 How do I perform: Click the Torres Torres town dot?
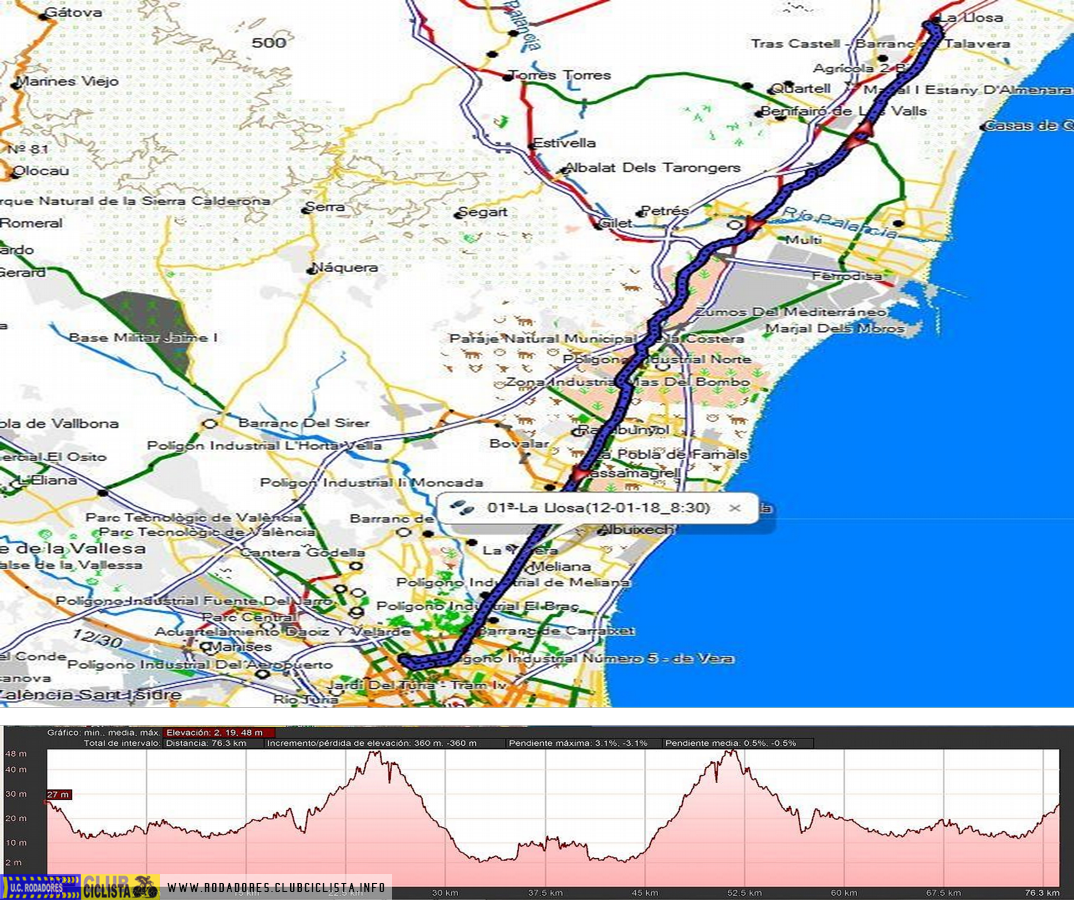coord(509,76)
